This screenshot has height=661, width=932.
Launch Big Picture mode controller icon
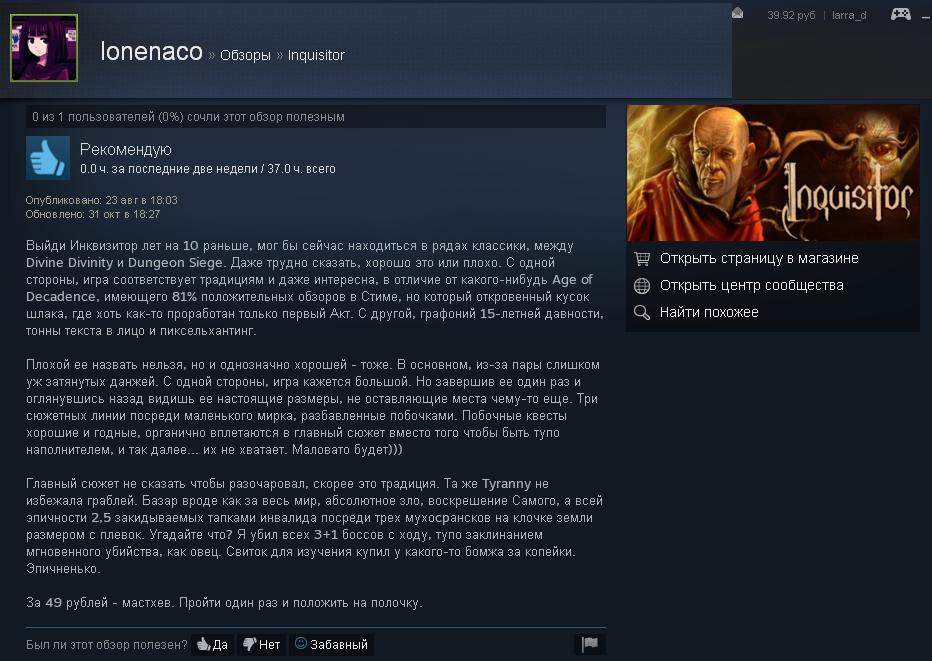click(900, 14)
